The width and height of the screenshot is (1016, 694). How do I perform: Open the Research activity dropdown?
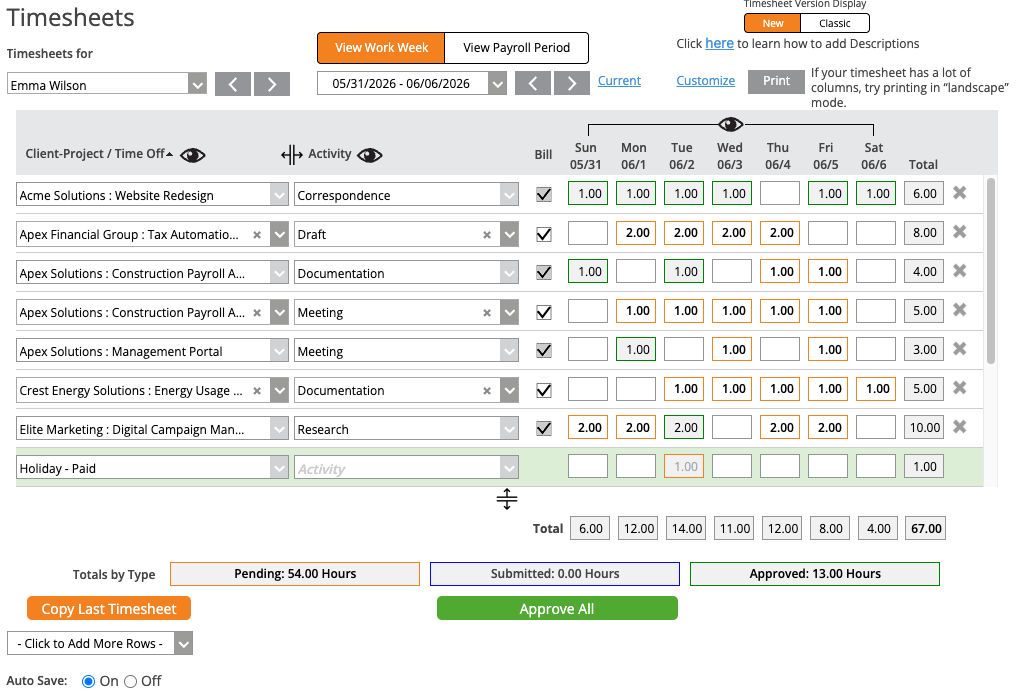(509, 428)
